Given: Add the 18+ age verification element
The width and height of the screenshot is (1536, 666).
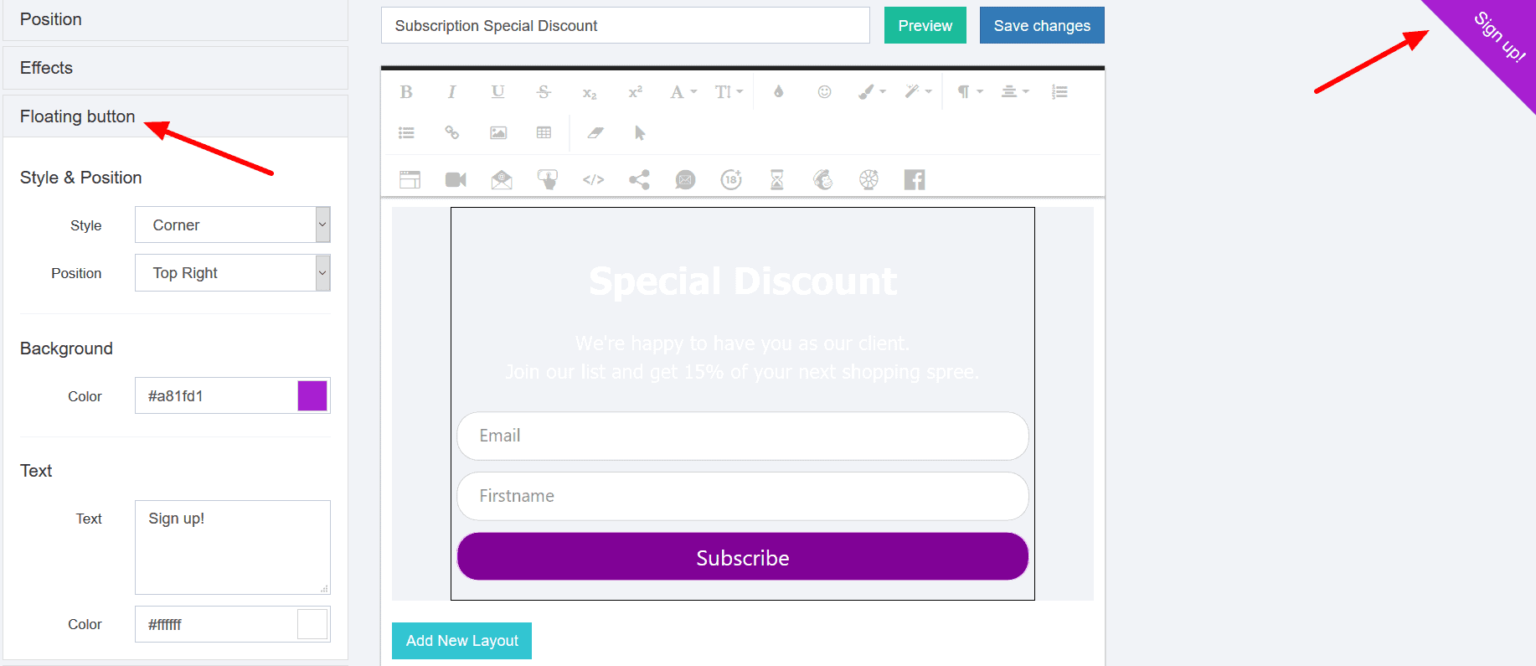Looking at the screenshot, I should tap(731, 180).
